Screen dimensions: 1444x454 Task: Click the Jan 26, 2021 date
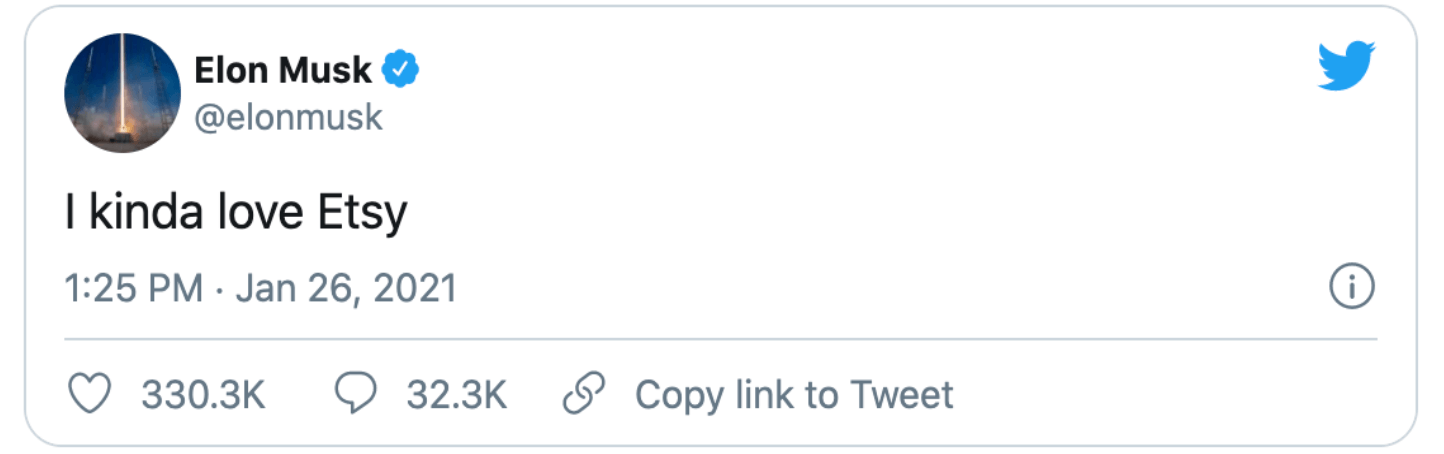click(x=346, y=289)
